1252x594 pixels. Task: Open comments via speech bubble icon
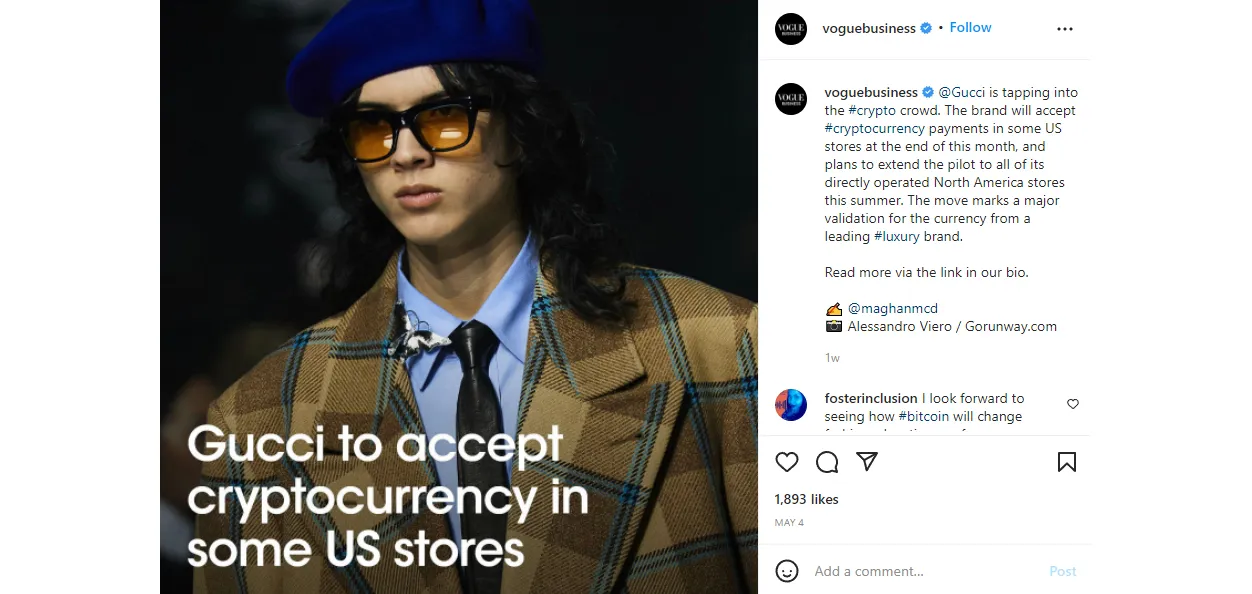tap(827, 462)
